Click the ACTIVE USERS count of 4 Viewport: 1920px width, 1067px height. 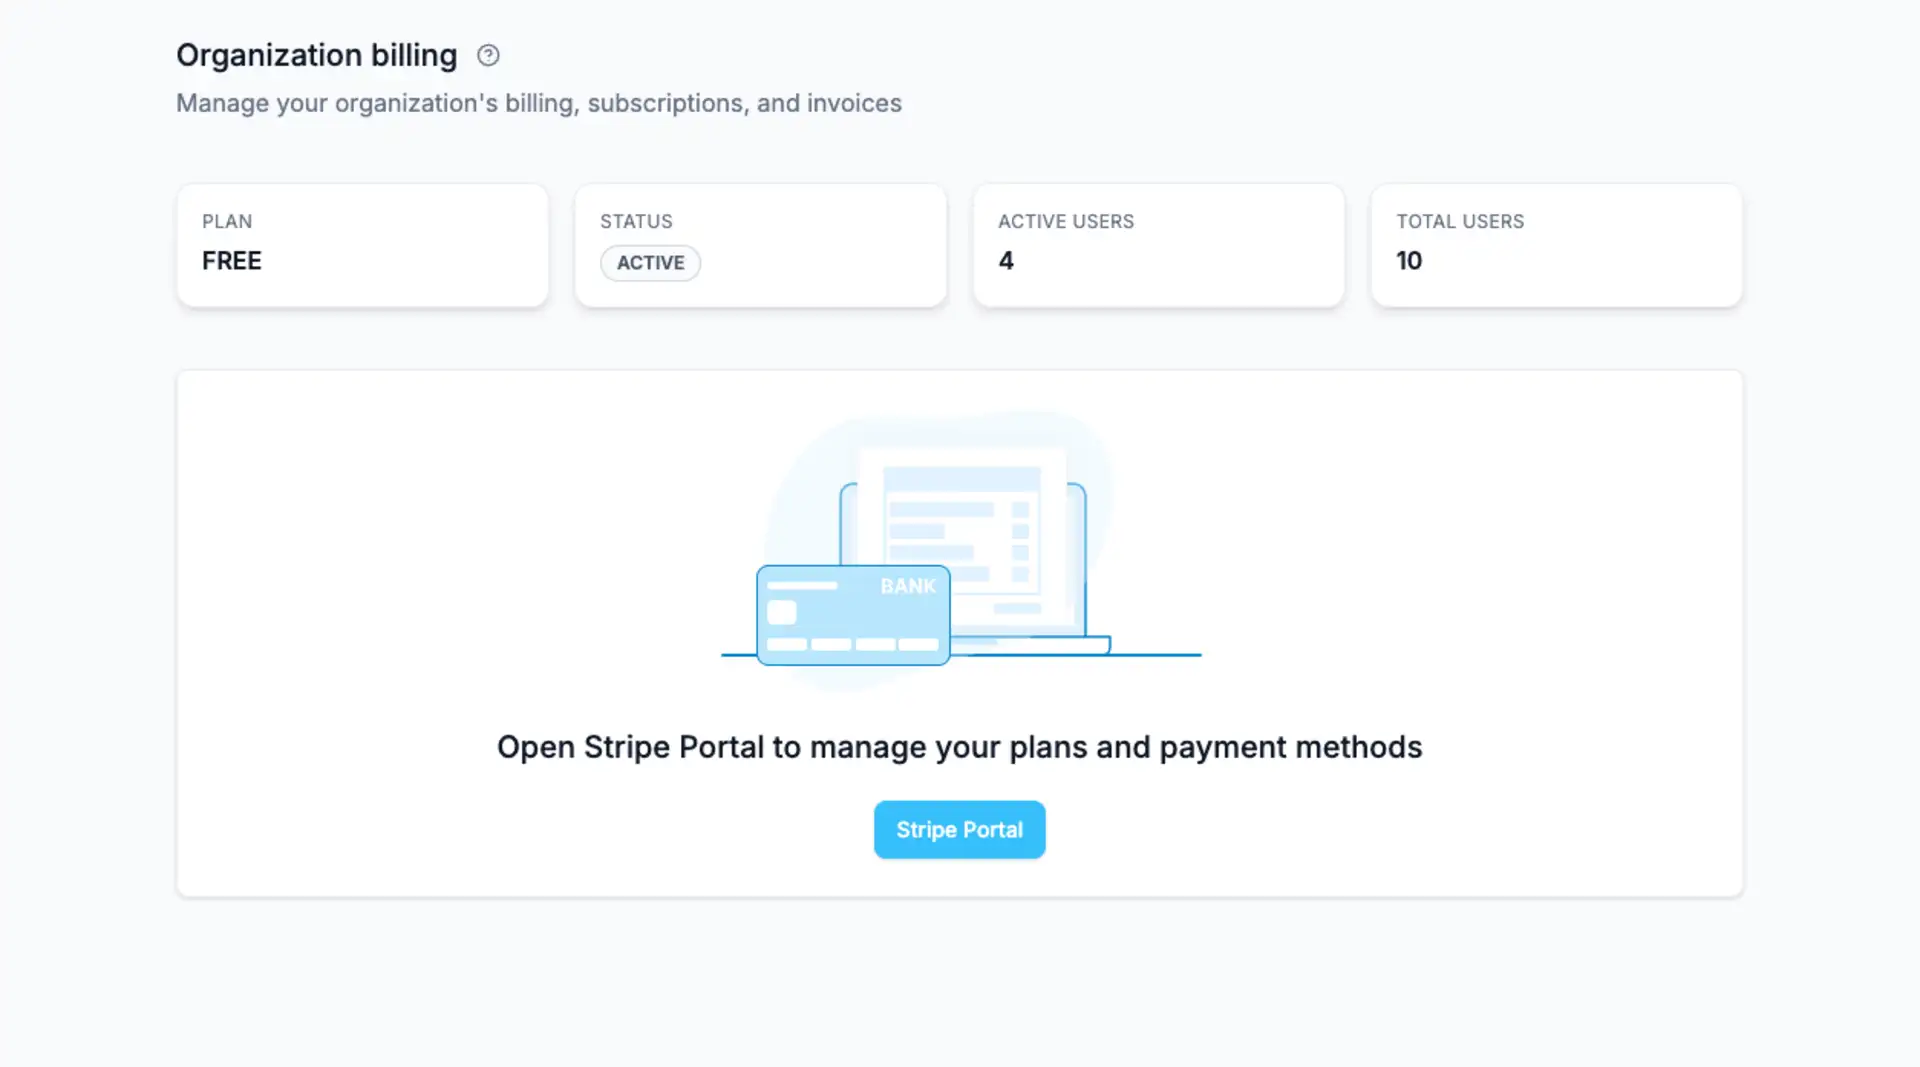(x=1005, y=261)
